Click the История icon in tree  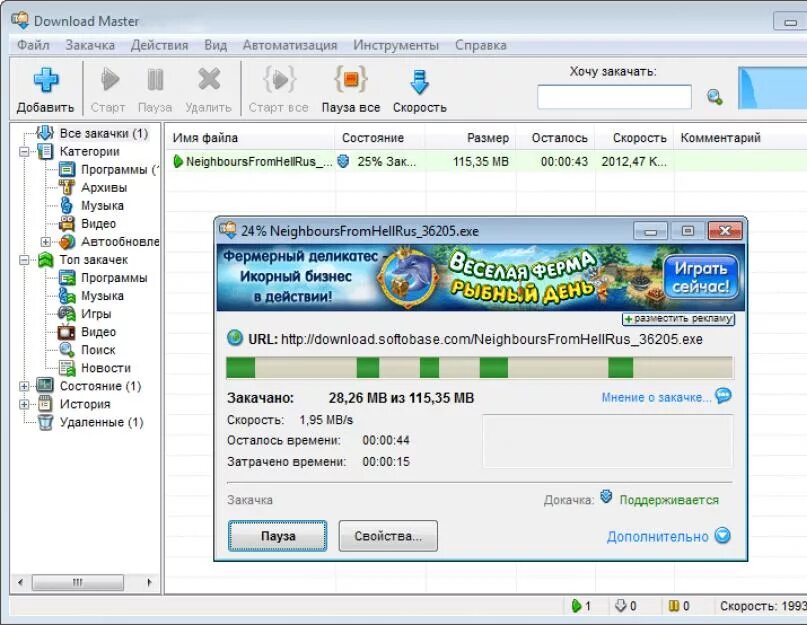pyautogui.click(x=45, y=404)
